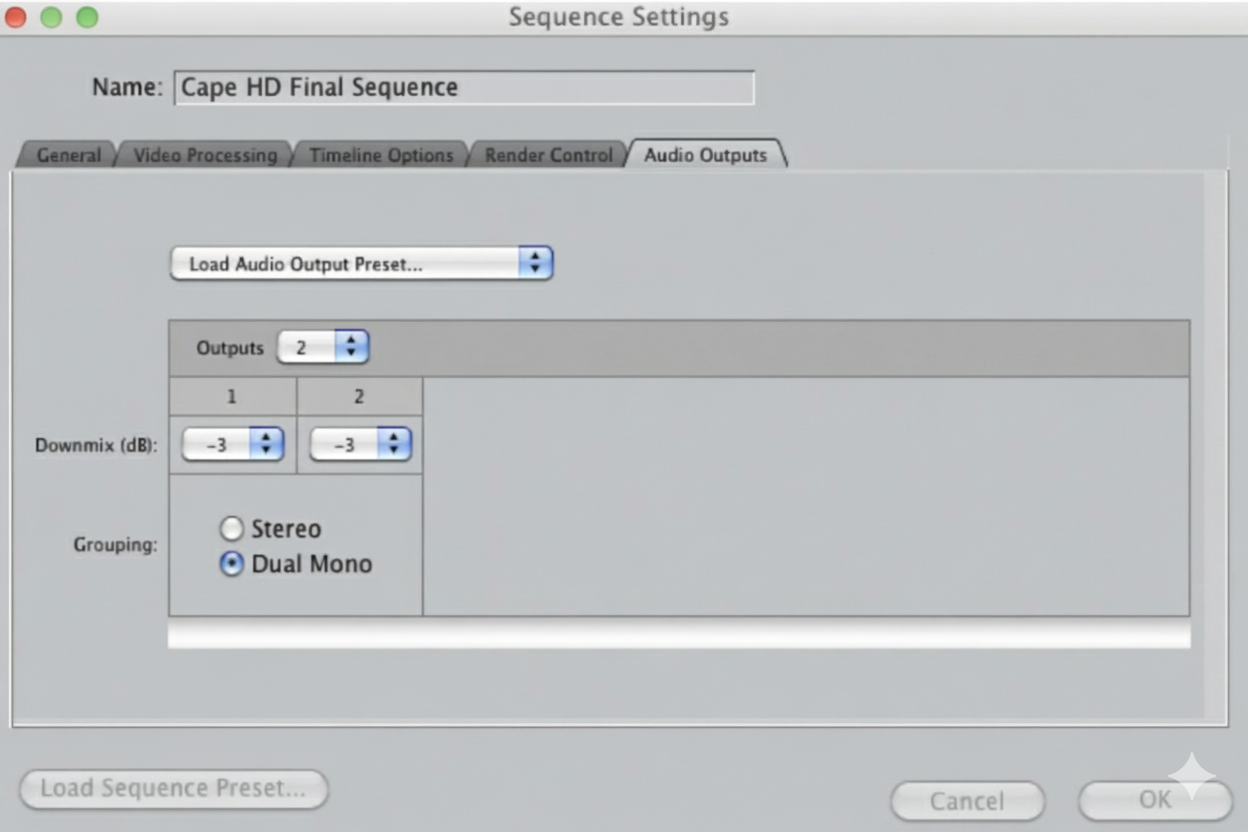The width and height of the screenshot is (1248, 832).
Task: Edit the sequence name field
Action: pos(465,88)
